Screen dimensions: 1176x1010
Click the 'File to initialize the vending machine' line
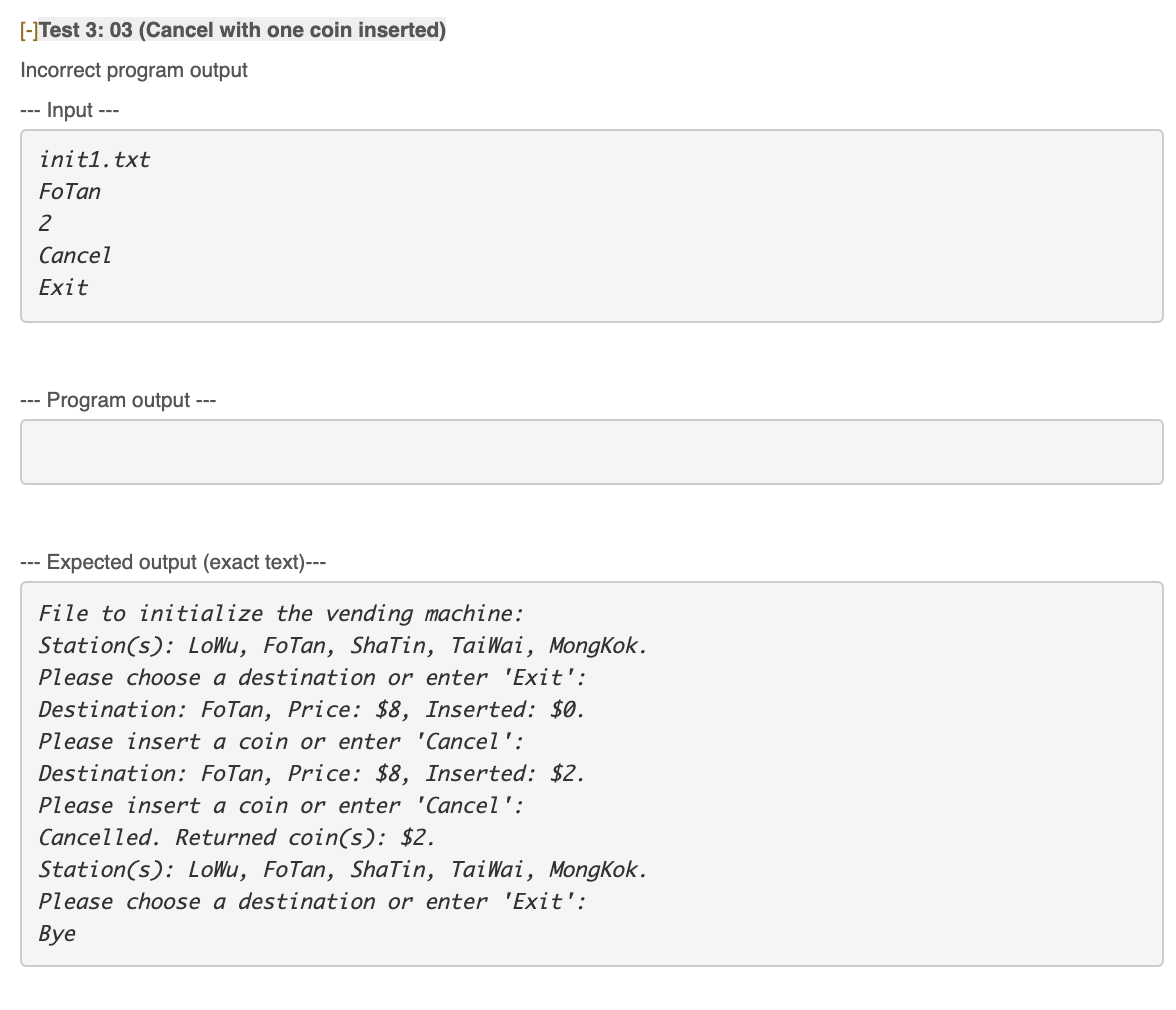[281, 614]
